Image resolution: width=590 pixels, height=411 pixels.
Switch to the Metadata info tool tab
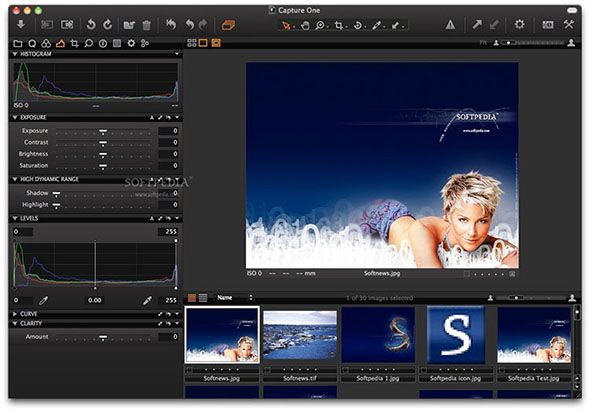point(103,43)
